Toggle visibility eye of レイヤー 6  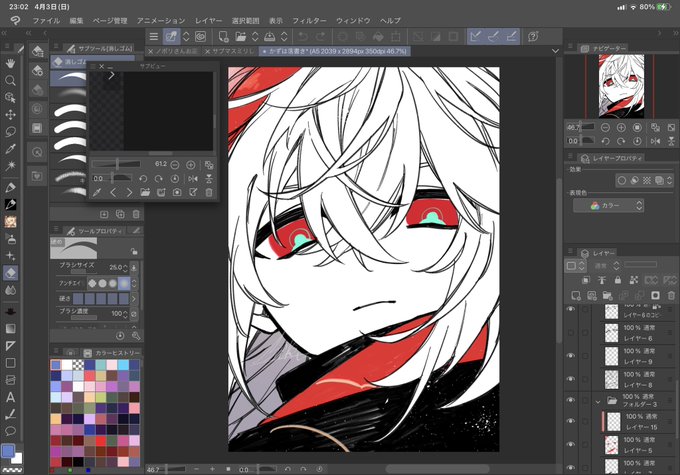pyautogui.click(x=571, y=333)
